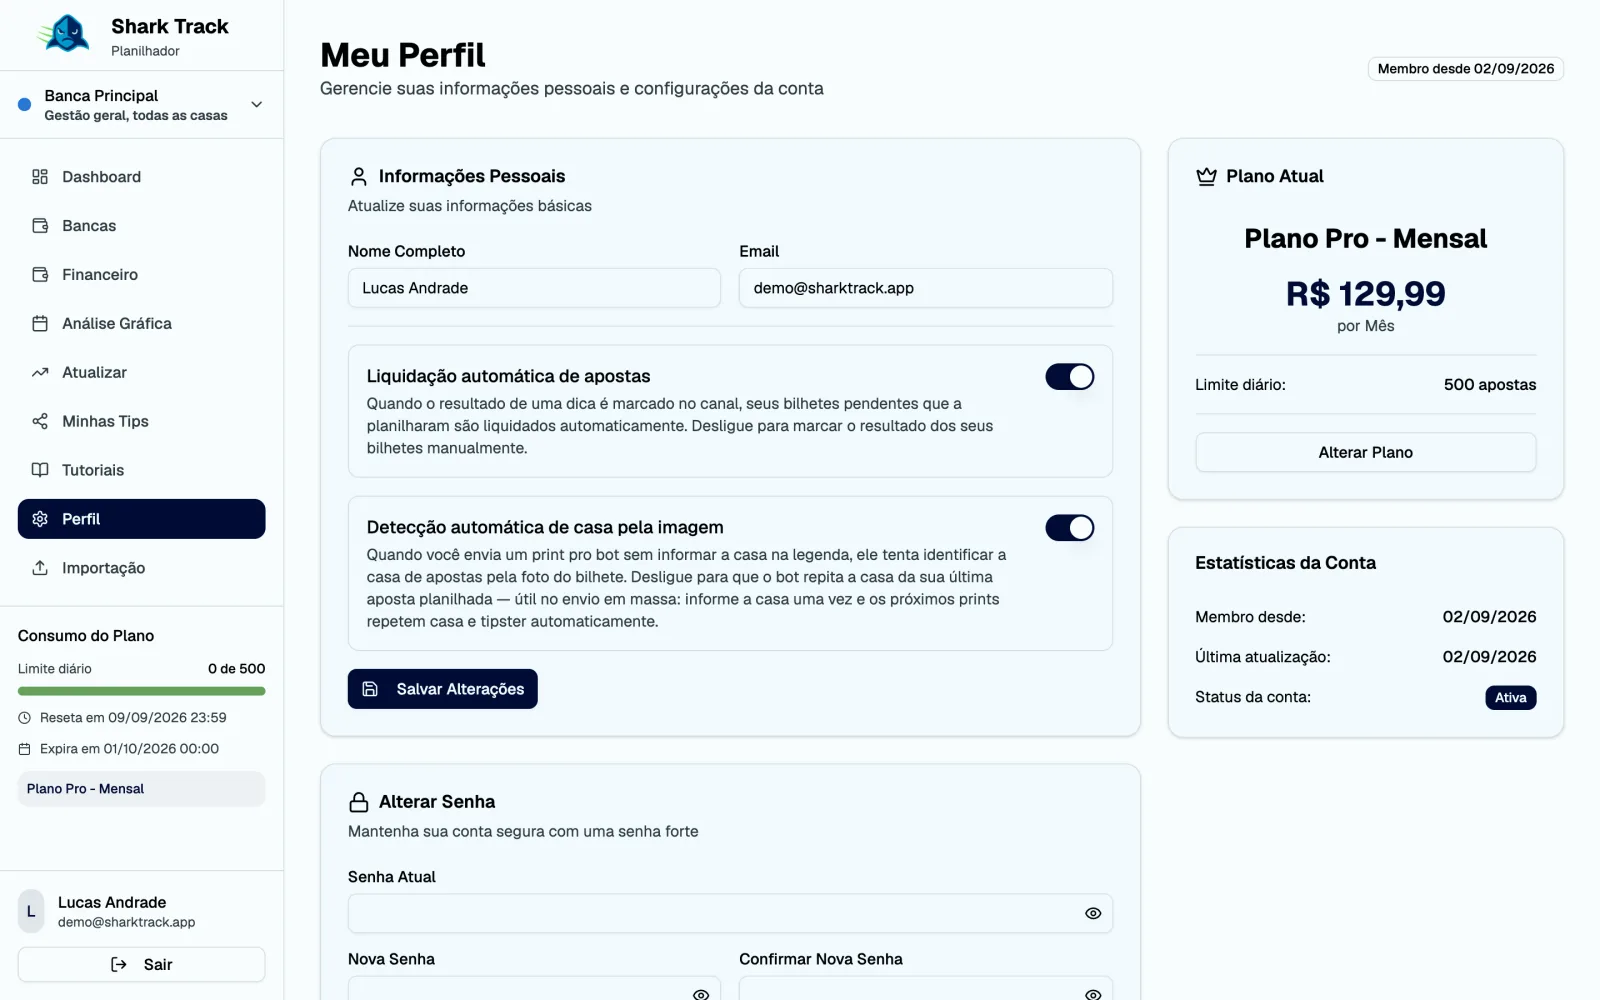Screen dimensions: 1600x1000
Task: Click the Shark Track logo icon
Action: pos(65,35)
